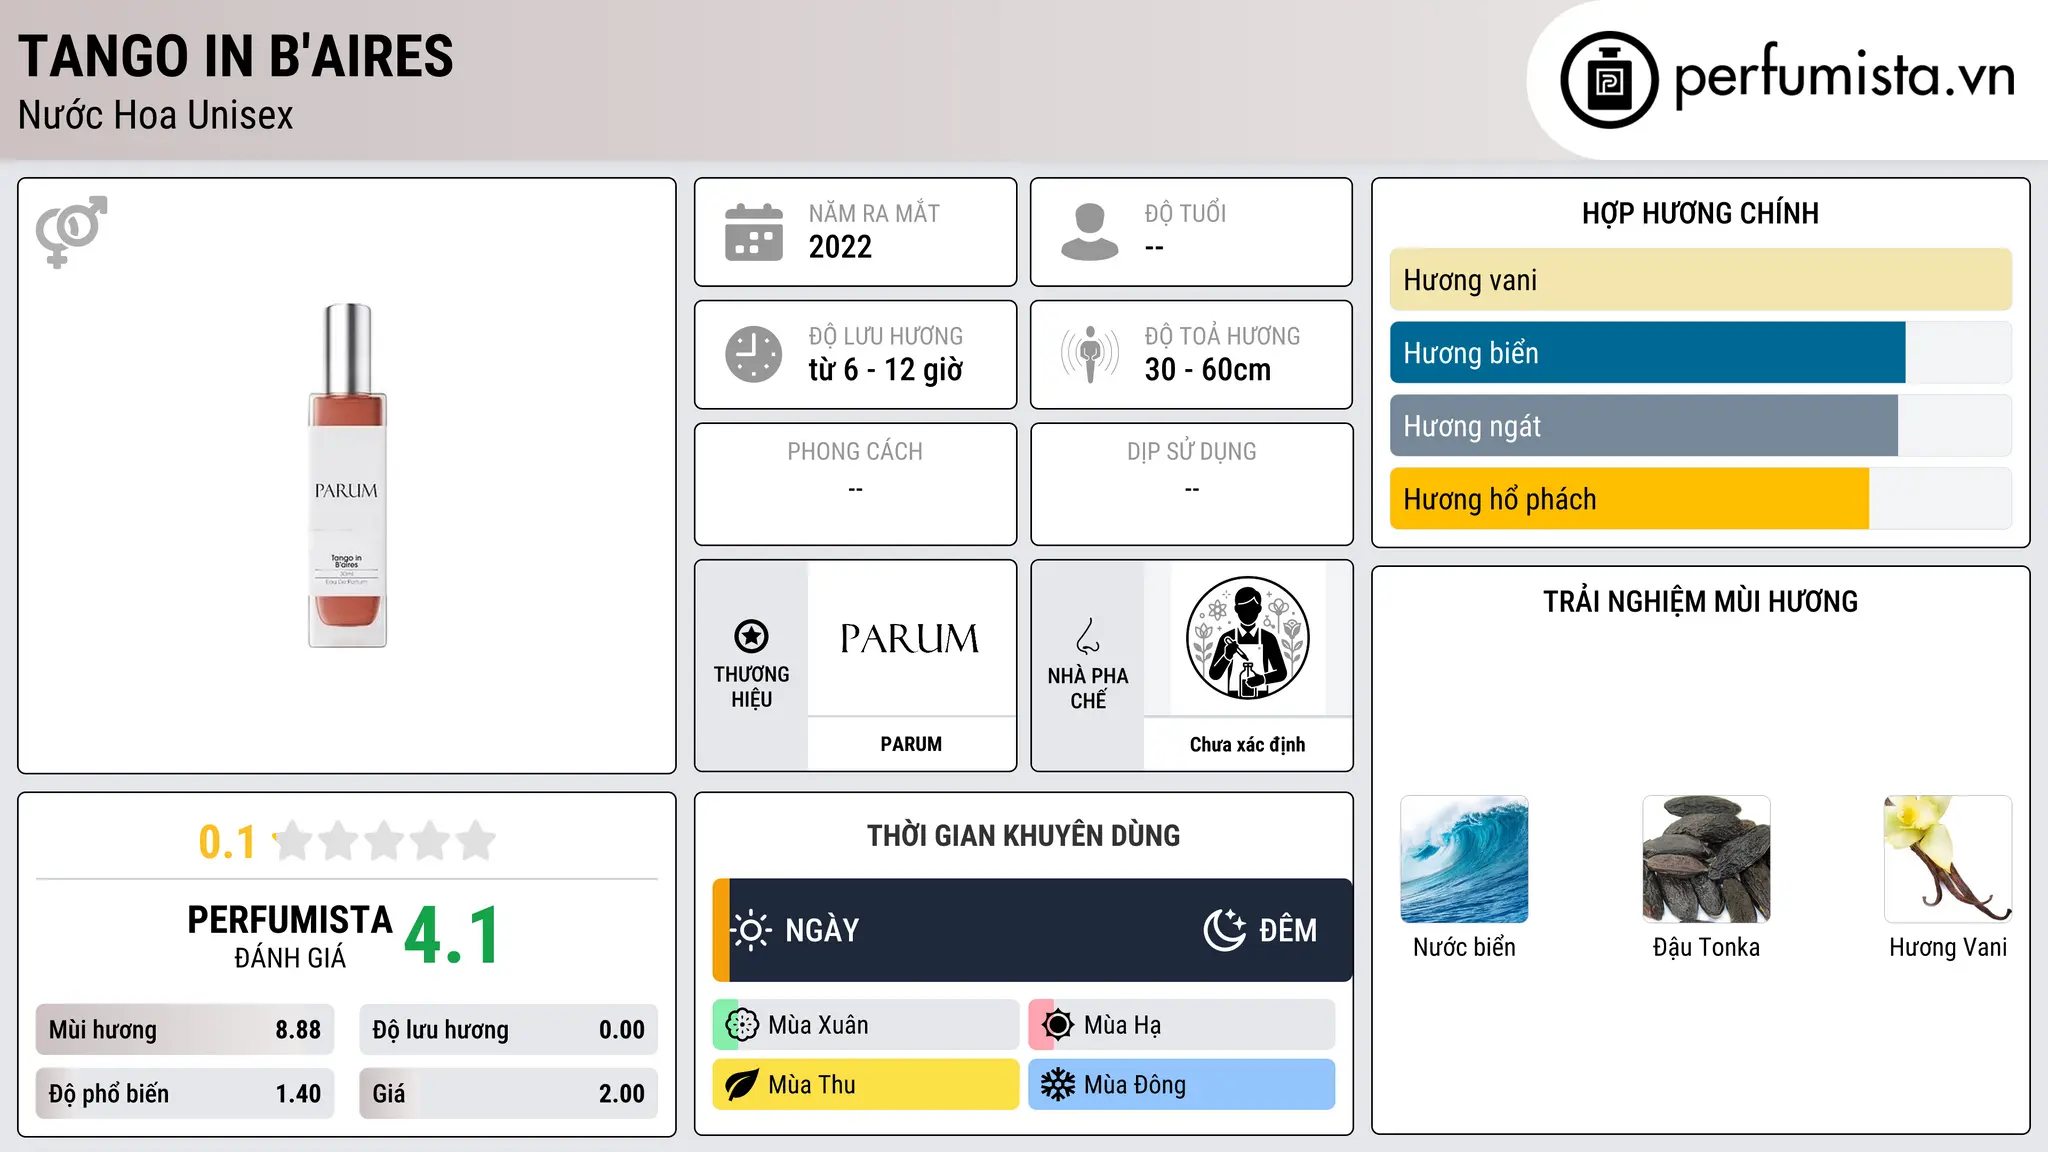Image resolution: width=2048 pixels, height=1152 pixels.
Task: Click the sillage icon beside Độ toả hương
Action: click(1090, 354)
